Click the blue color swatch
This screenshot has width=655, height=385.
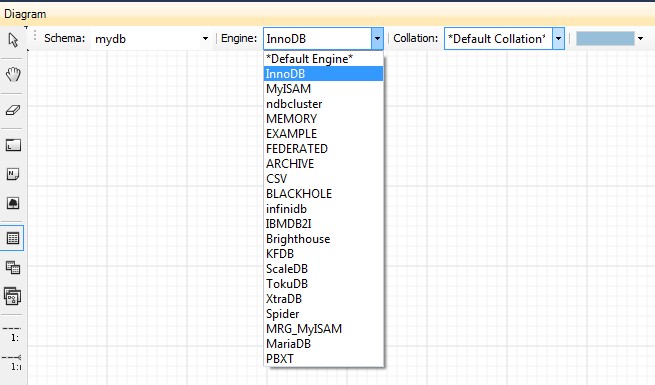click(605, 38)
